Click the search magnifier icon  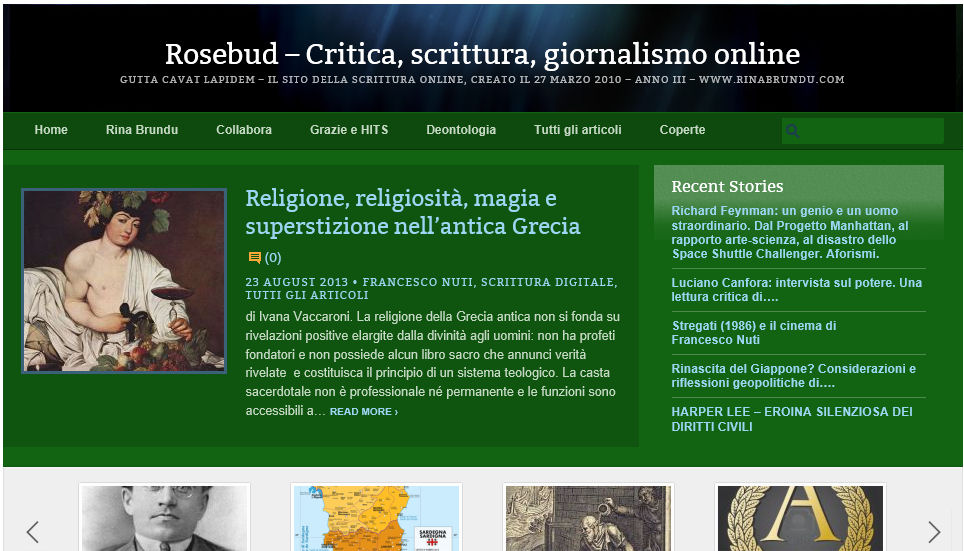point(793,131)
